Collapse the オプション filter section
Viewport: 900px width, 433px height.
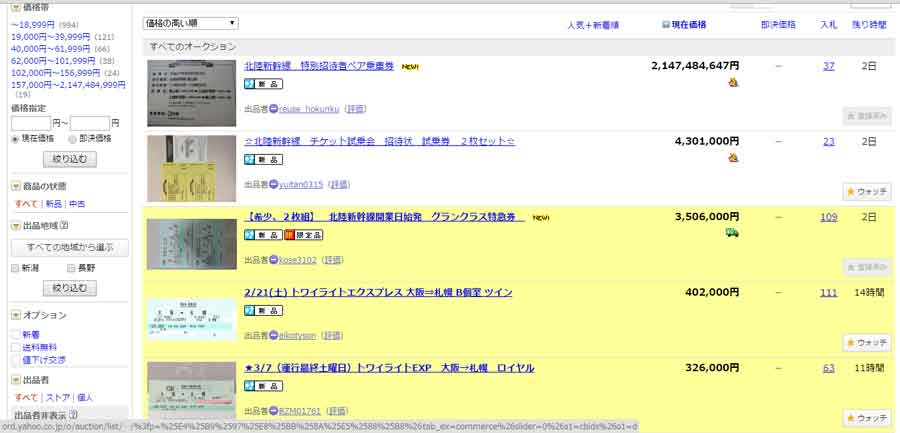(x=15, y=315)
